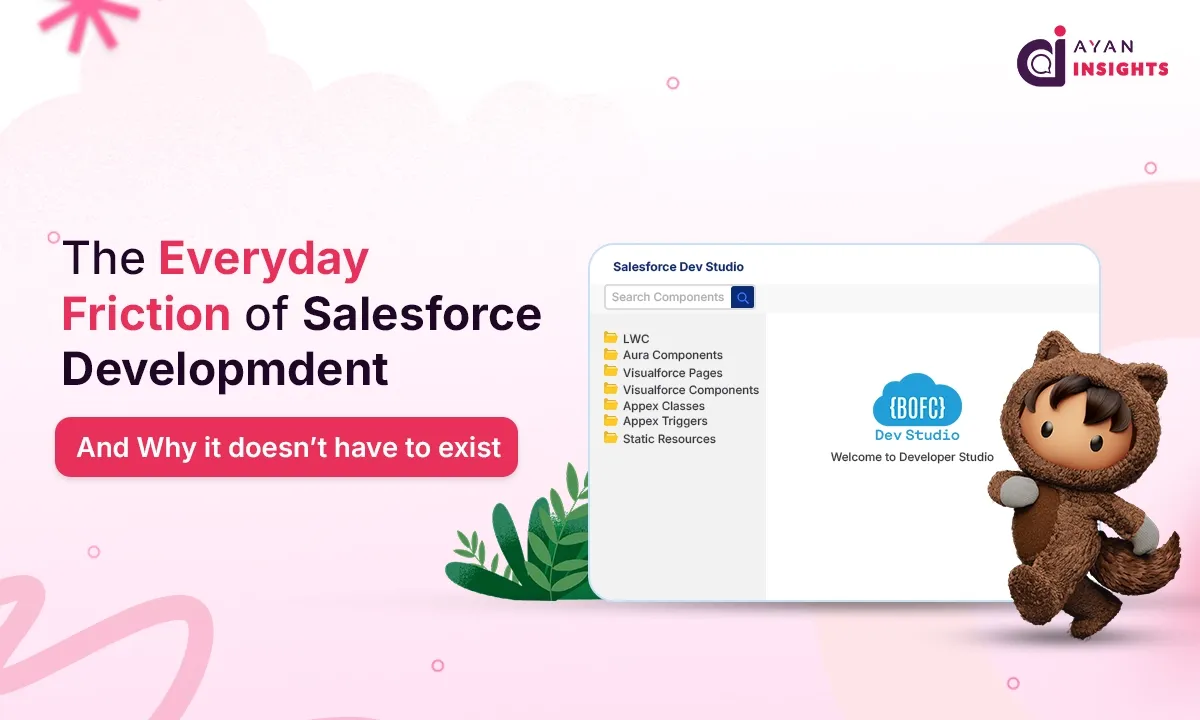Viewport: 1200px width, 720px height.
Task: Open the Appex Triggers folder icon
Action: pyautogui.click(x=610, y=421)
